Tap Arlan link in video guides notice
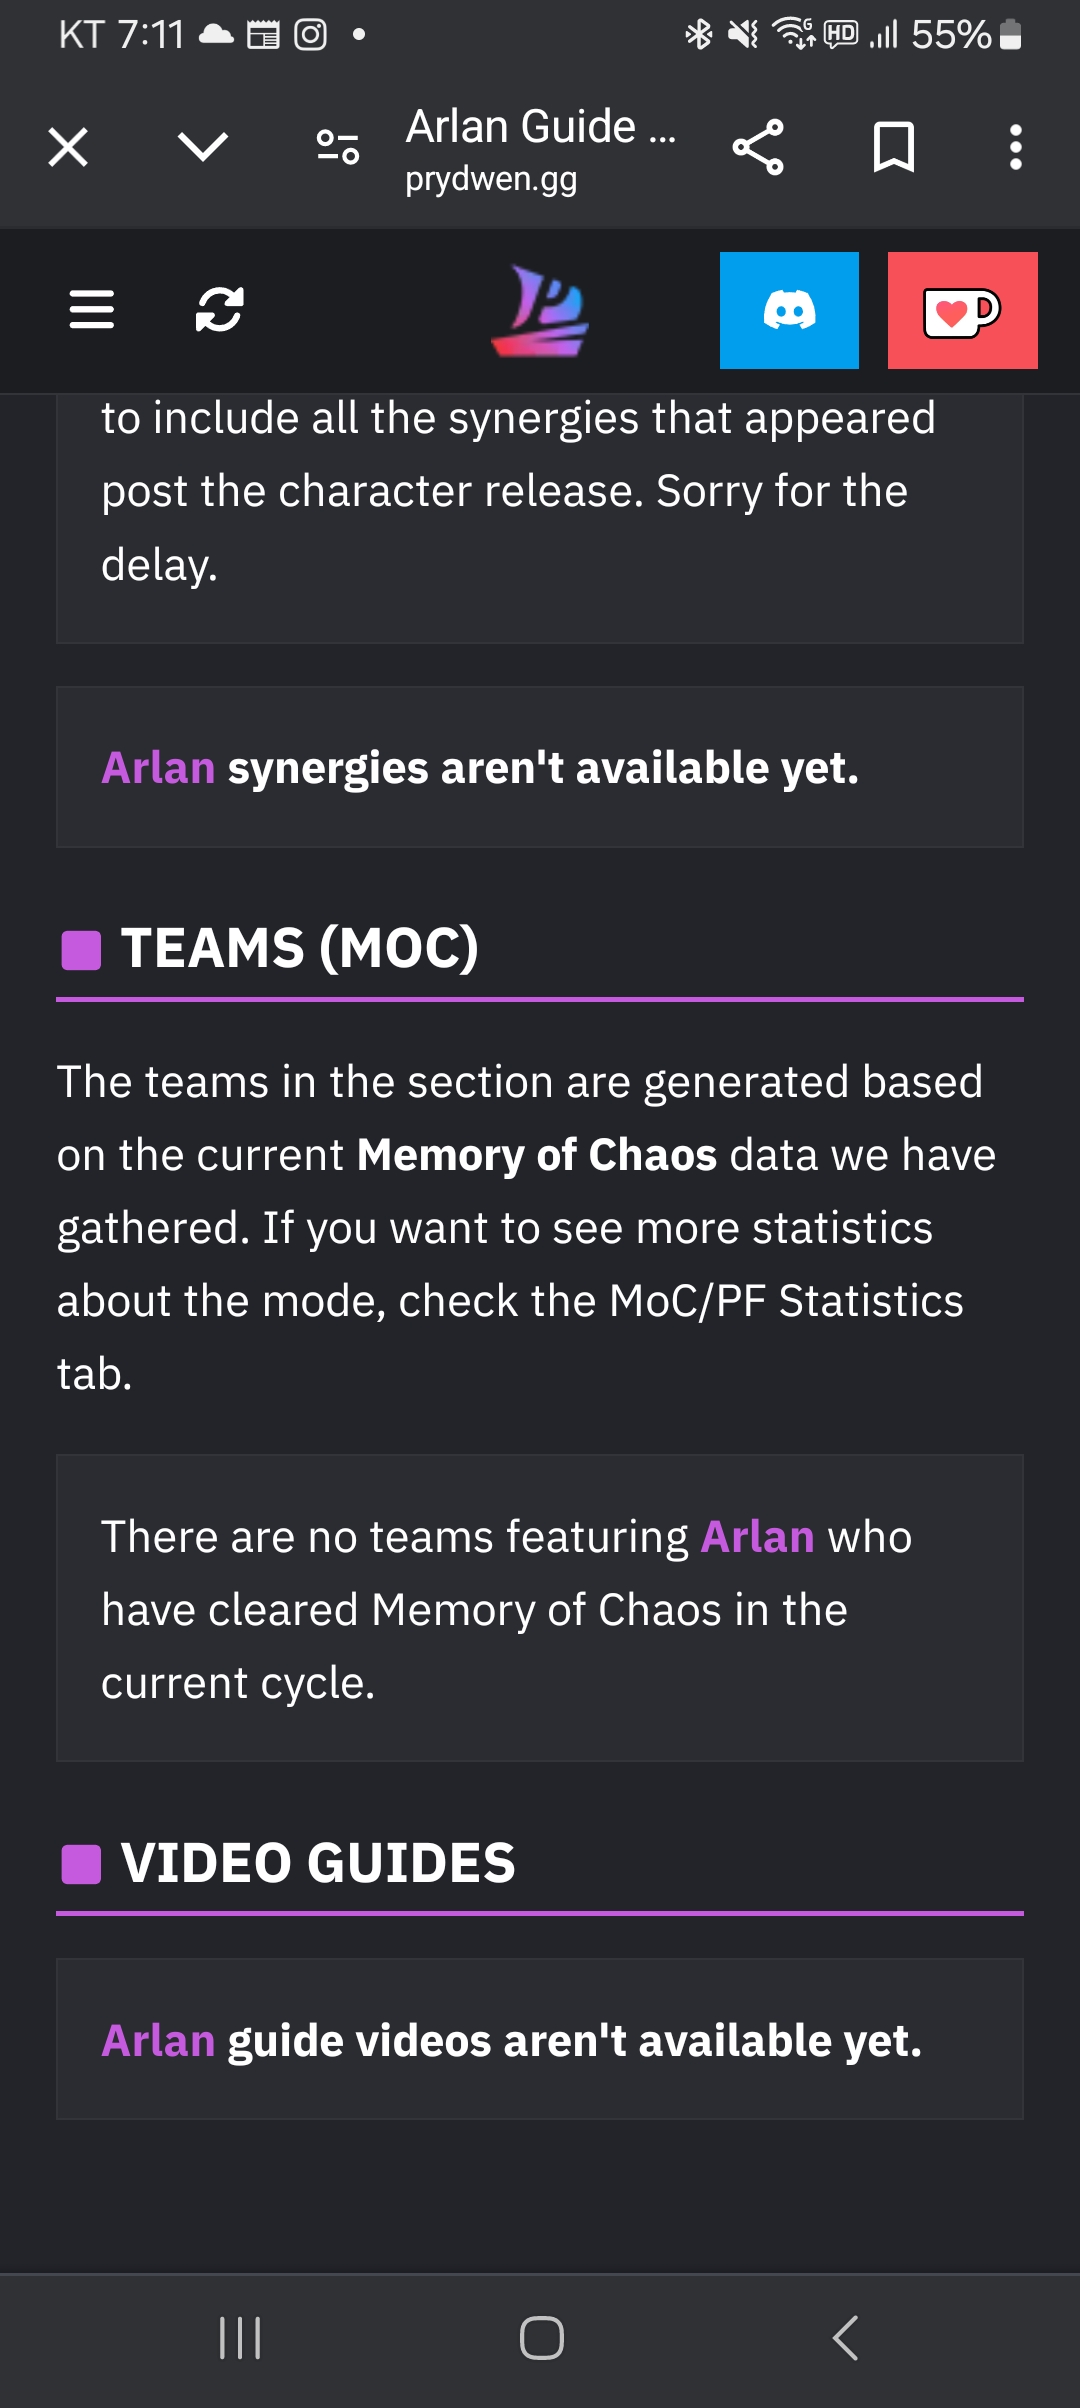 [158, 2041]
